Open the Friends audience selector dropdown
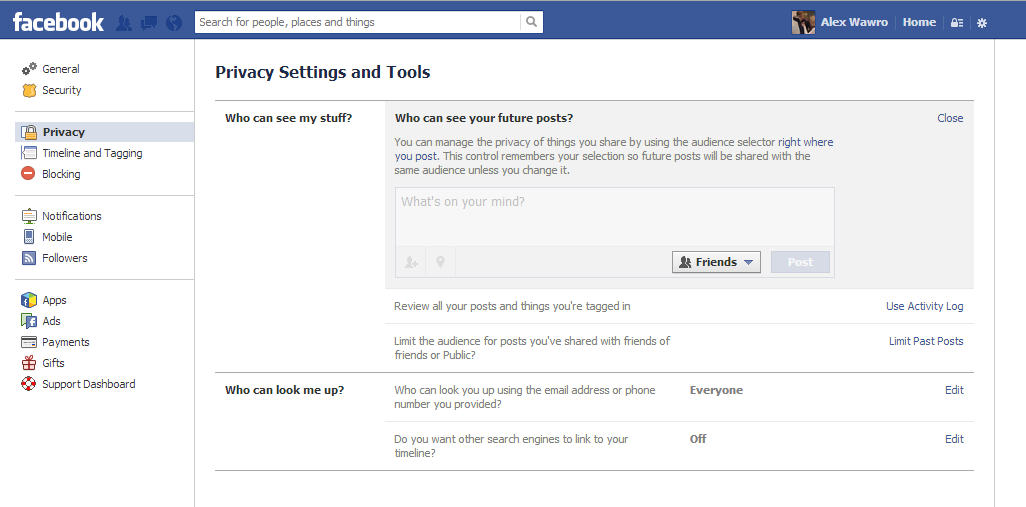1026x507 pixels. [716, 262]
